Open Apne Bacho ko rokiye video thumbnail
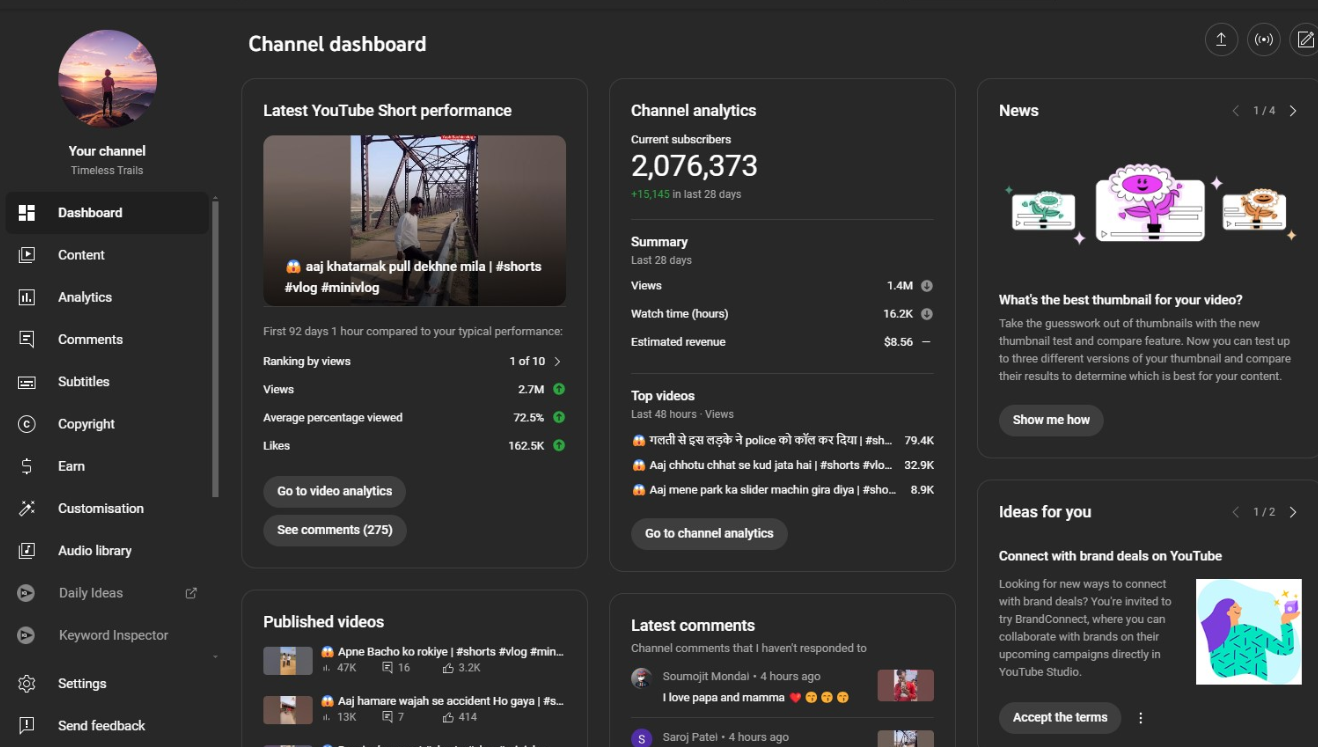The image size is (1318, 747). [288, 661]
